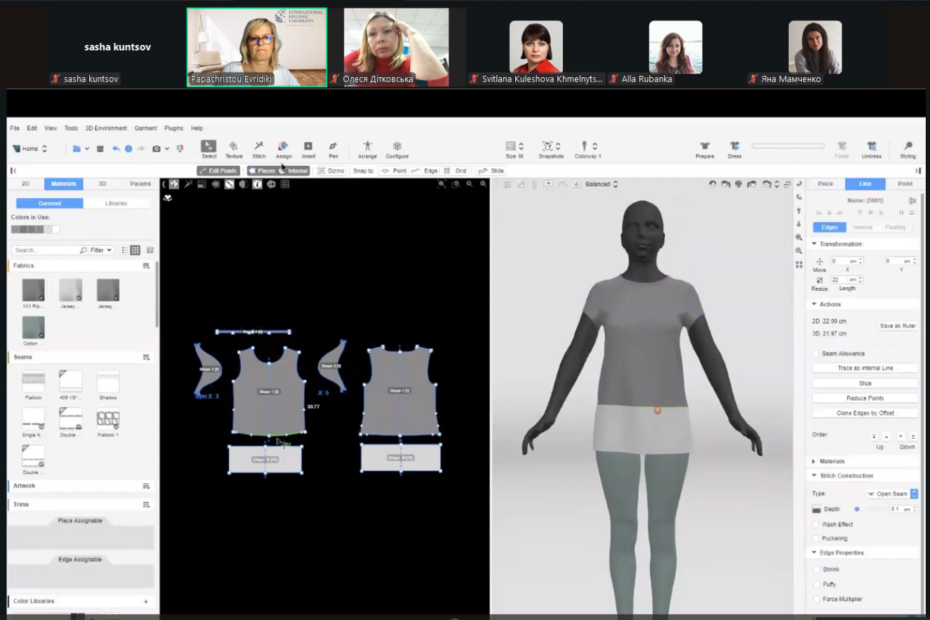
Task: Expand the Materials section in right panel
Action: click(x=831, y=461)
